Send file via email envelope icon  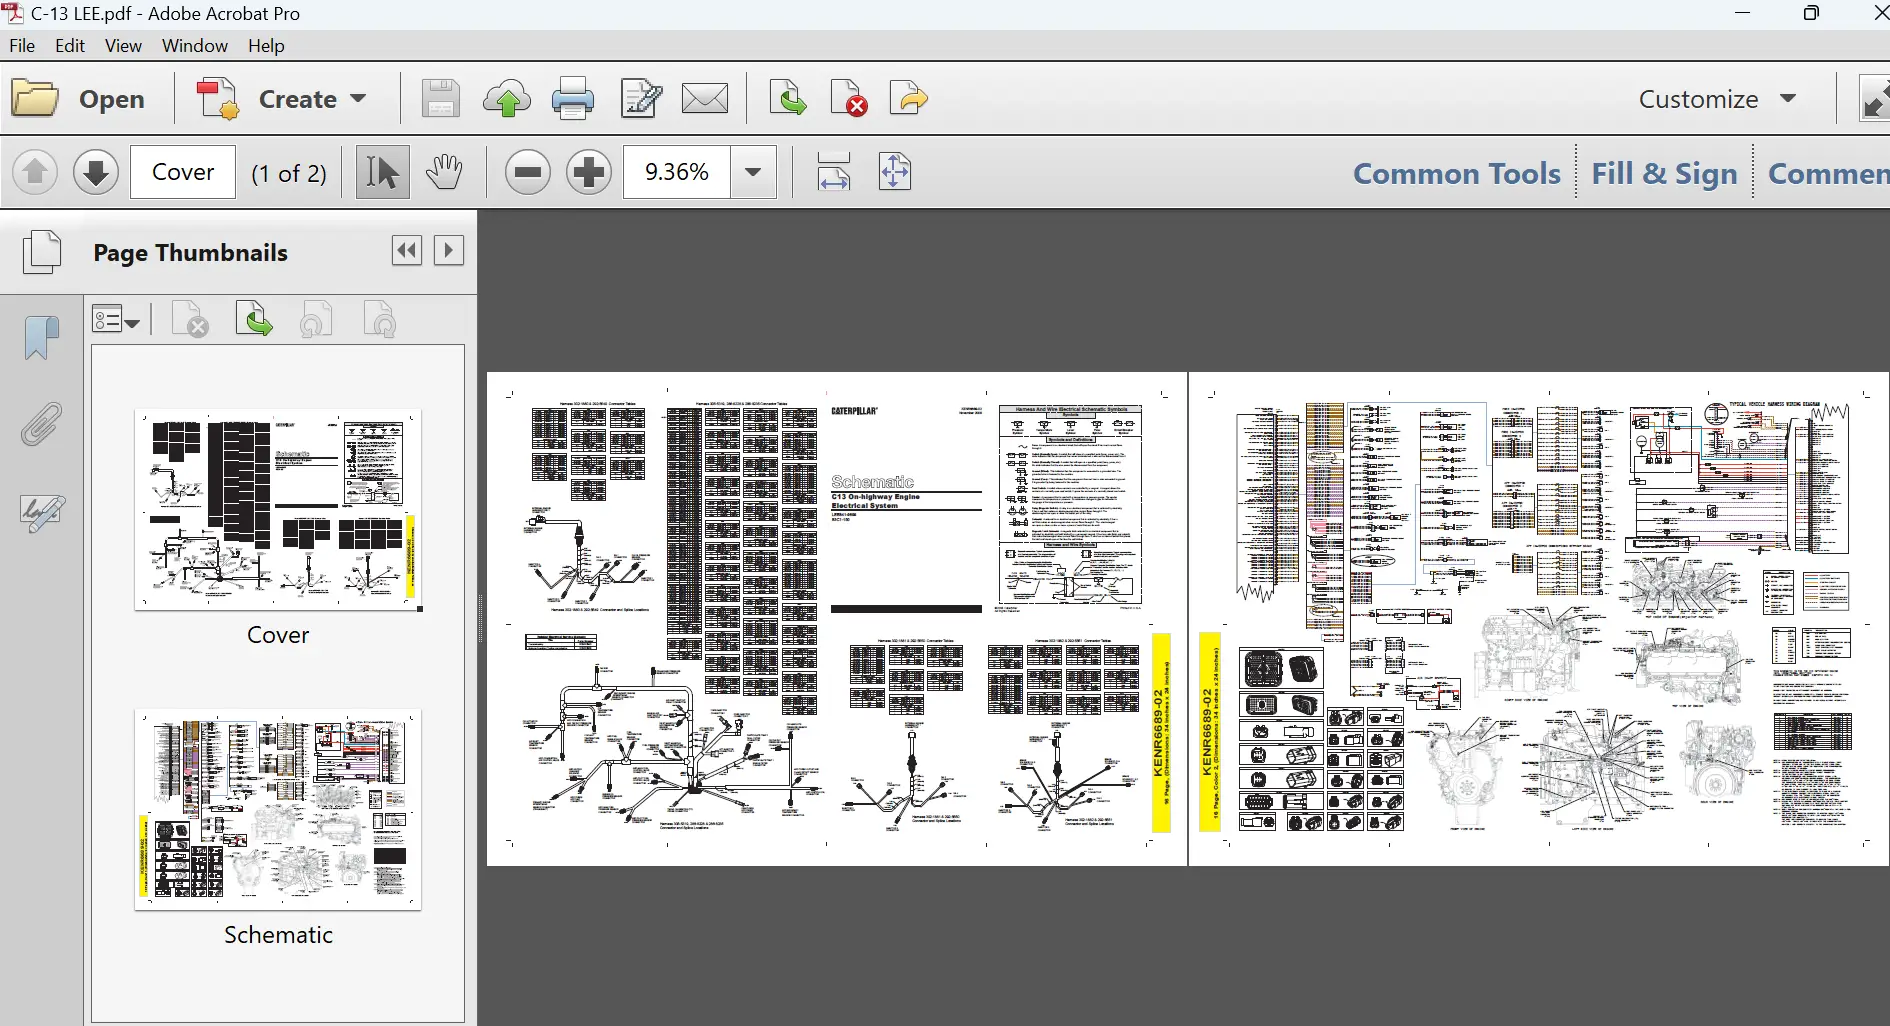coord(705,99)
